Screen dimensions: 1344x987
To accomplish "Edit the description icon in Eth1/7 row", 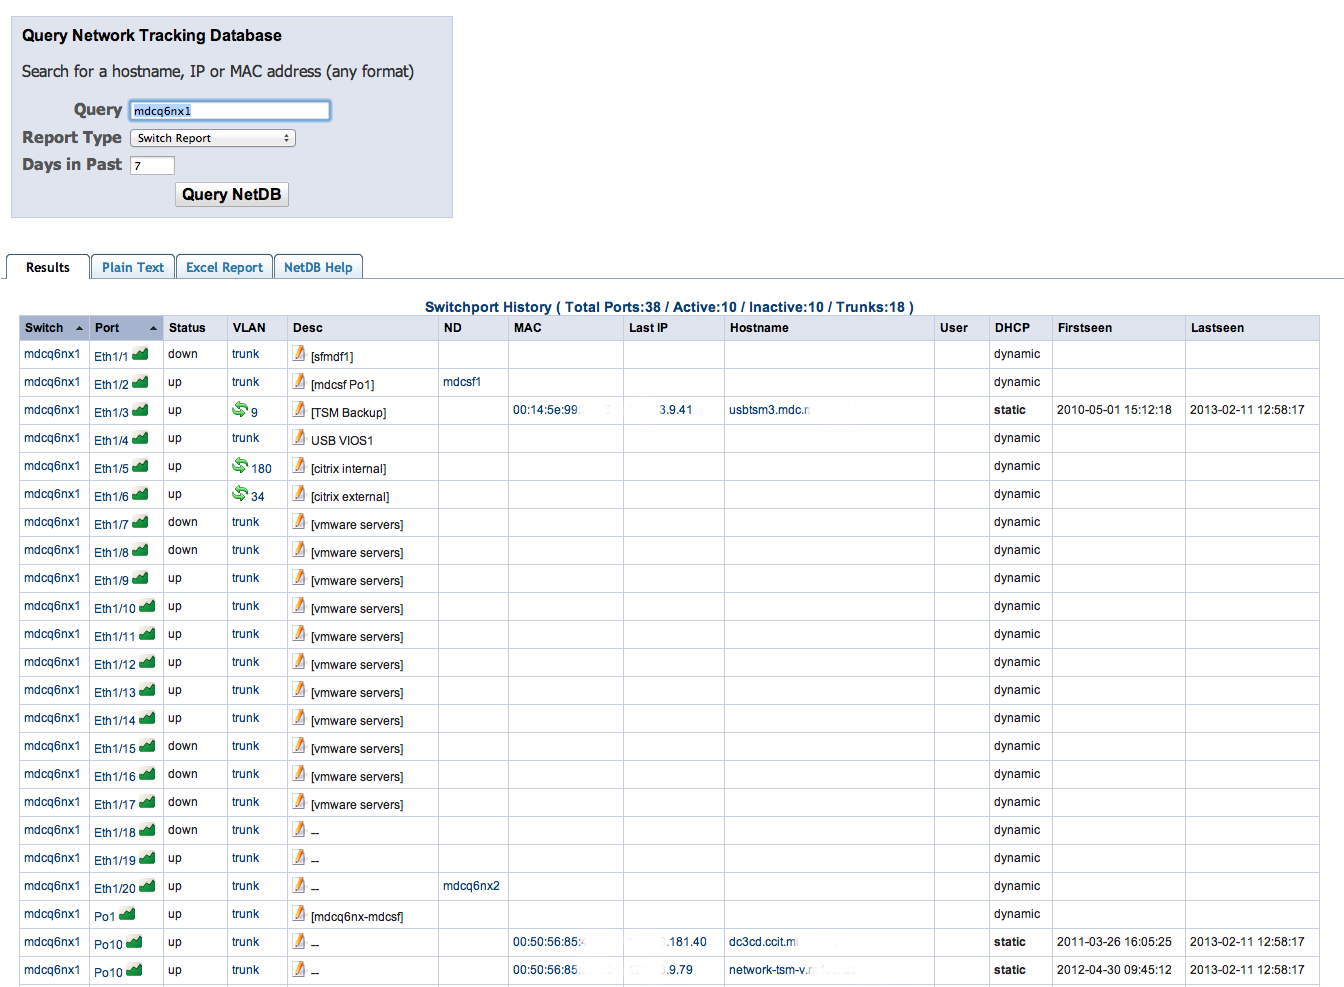I will tap(299, 521).
